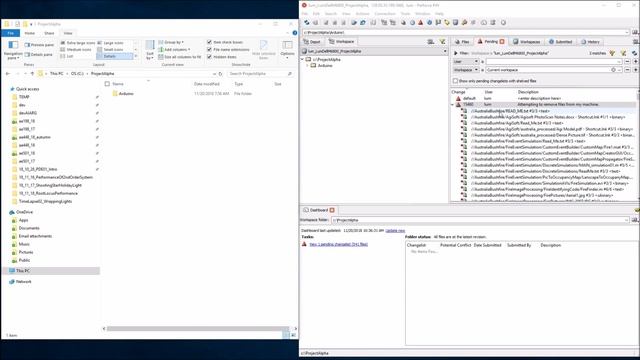Click the Update now link in Dashboard

(x=396, y=231)
